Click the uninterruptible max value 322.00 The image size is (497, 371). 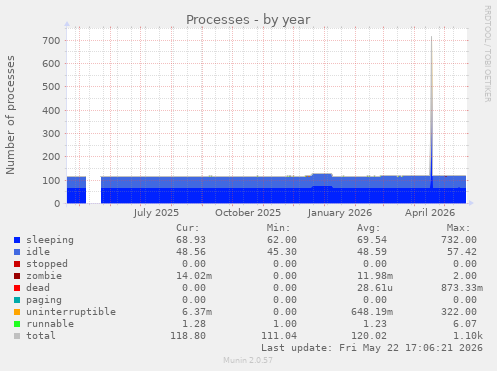point(459,312)
